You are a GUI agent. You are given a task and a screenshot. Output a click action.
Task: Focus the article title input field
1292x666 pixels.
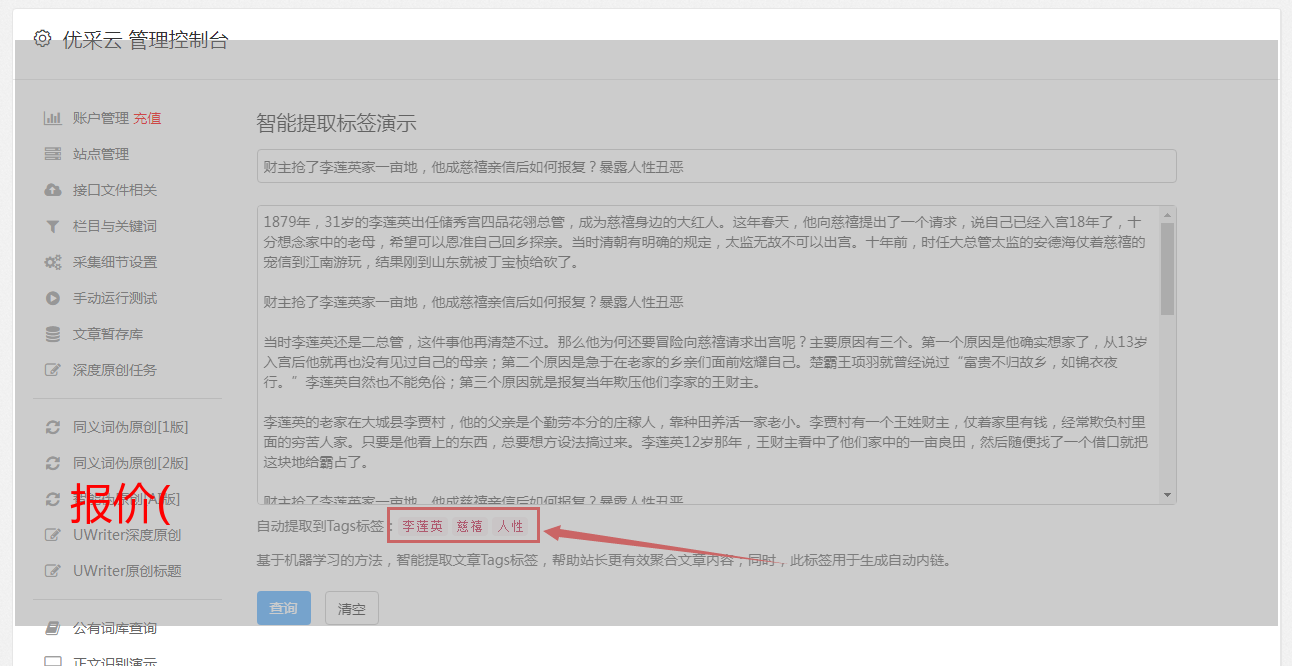pos(716,166)
